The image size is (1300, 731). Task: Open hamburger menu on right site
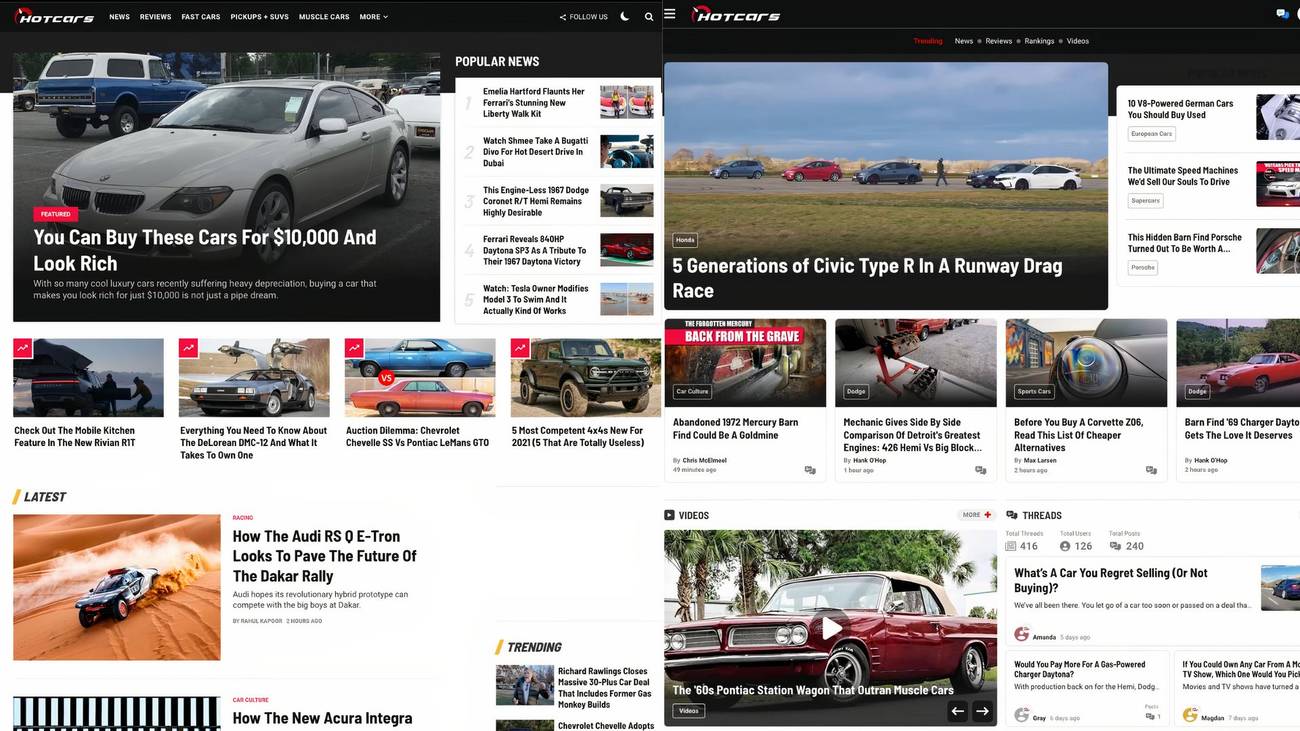(670, 14)
